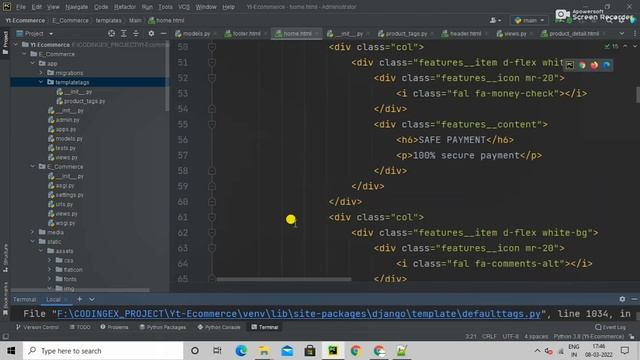Collapse the templatetags folder
This screenshot has width=640, height=360.
coord(41,82)
